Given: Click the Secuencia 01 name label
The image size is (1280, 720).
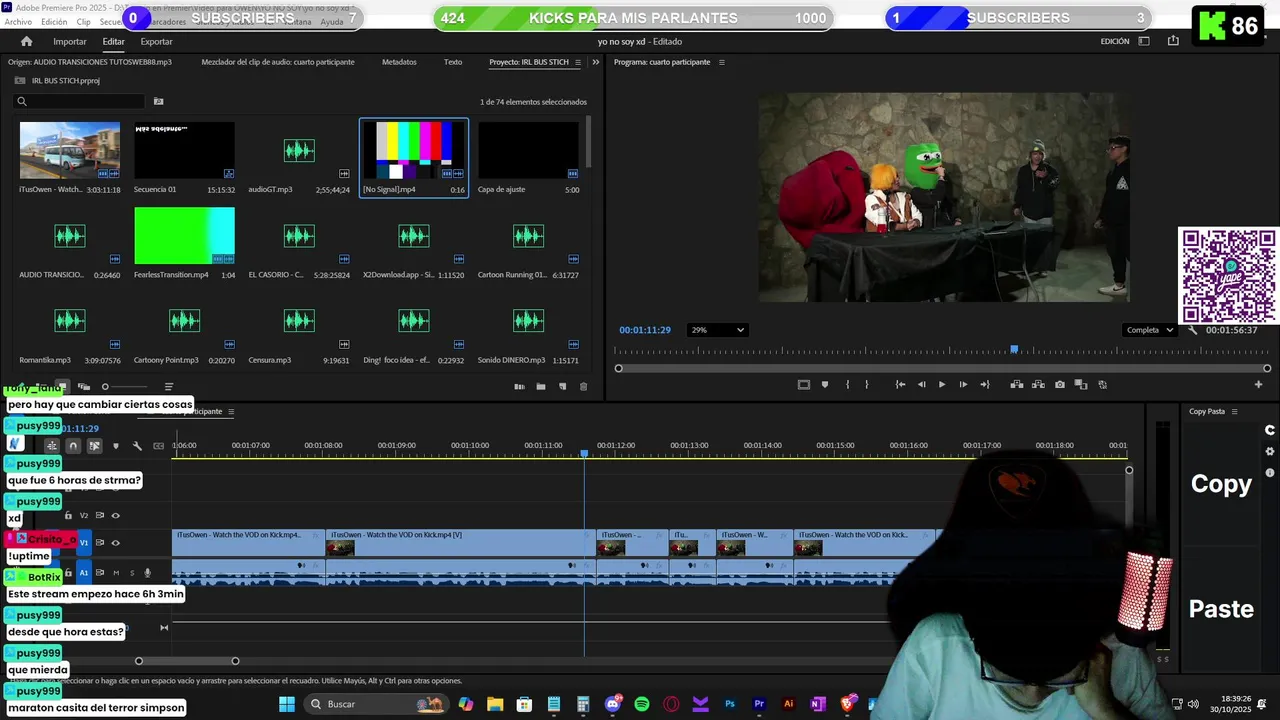Looking at the screenshot, I should (x=155, y=190).
